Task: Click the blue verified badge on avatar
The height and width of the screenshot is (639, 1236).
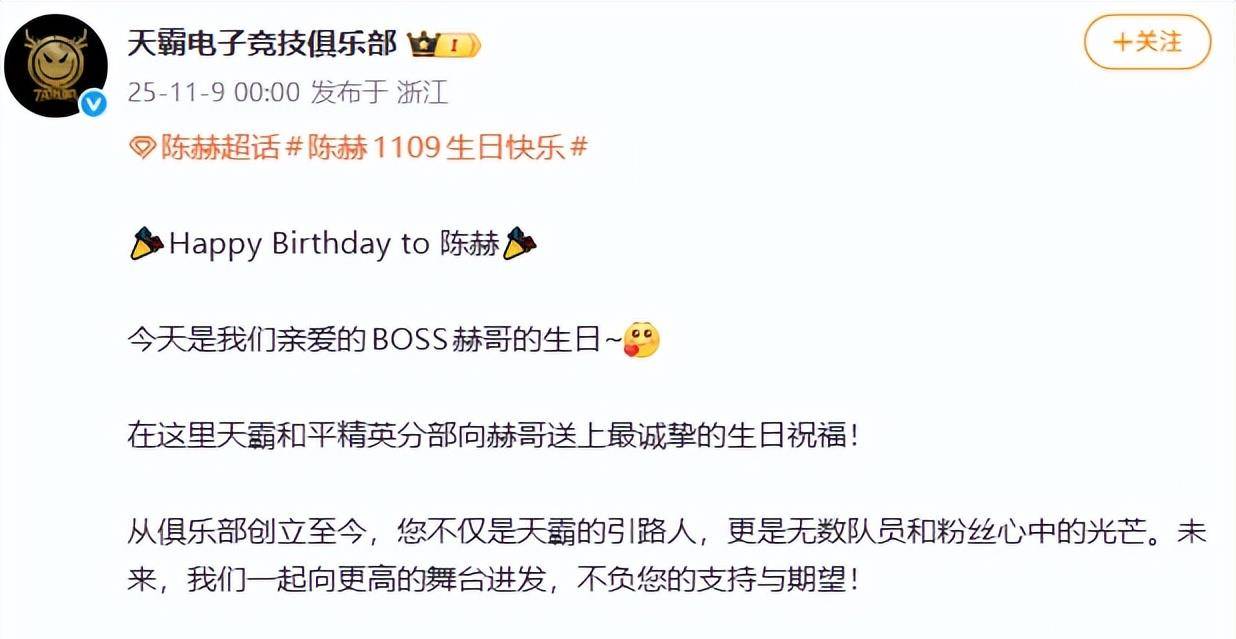Action: (x=93, y=102)
